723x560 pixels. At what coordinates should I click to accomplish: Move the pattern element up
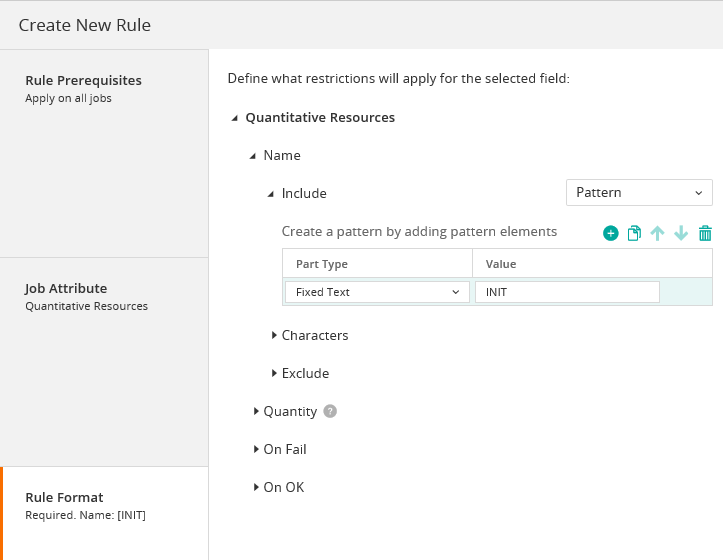click(x=657, y=233)
